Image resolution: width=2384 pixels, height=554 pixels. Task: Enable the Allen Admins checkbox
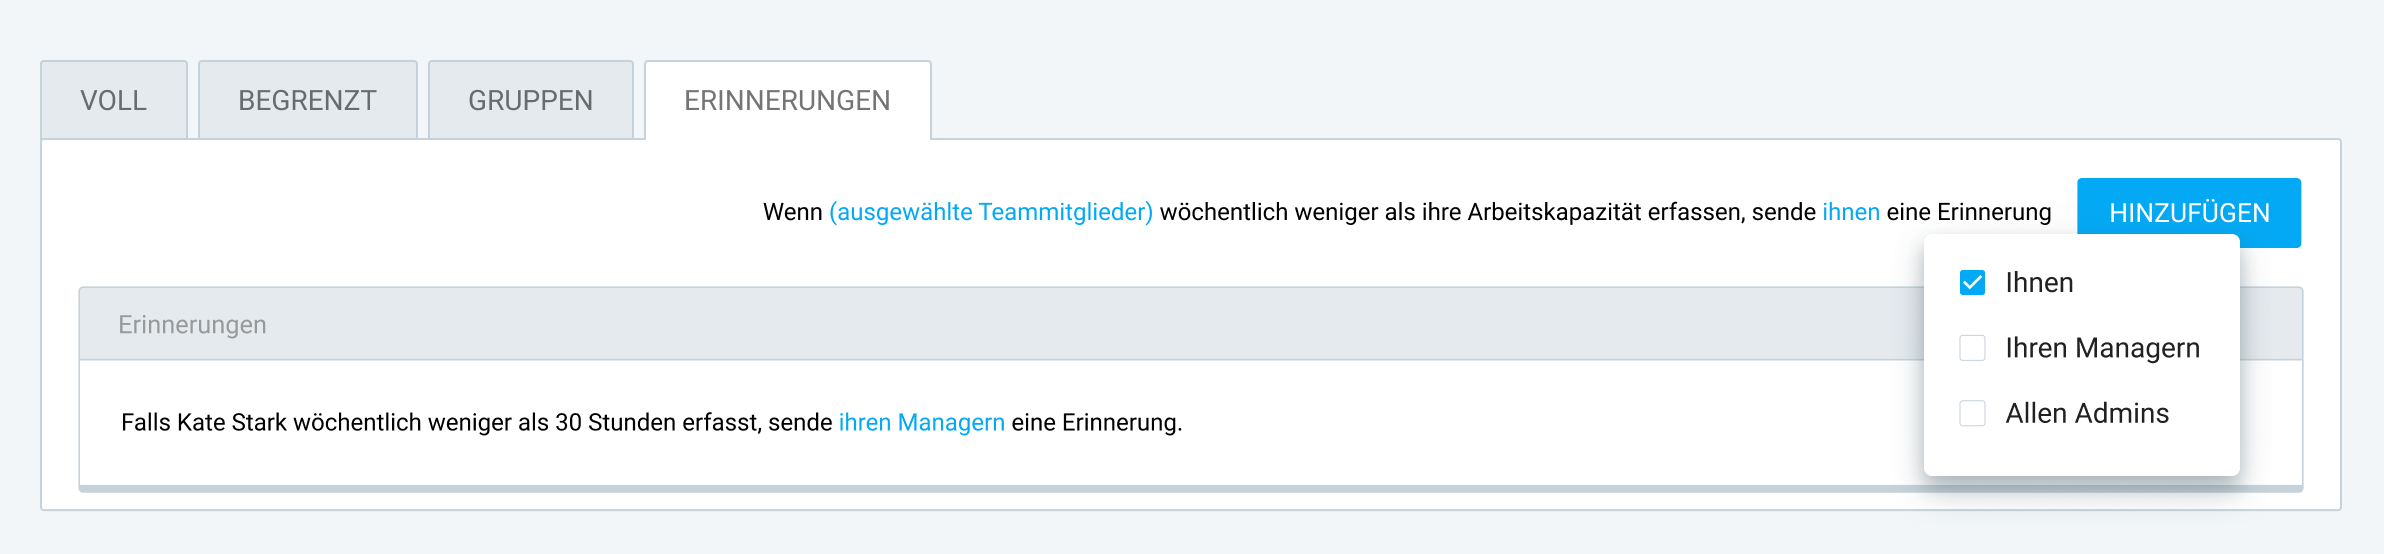(x=1972, y=413)
